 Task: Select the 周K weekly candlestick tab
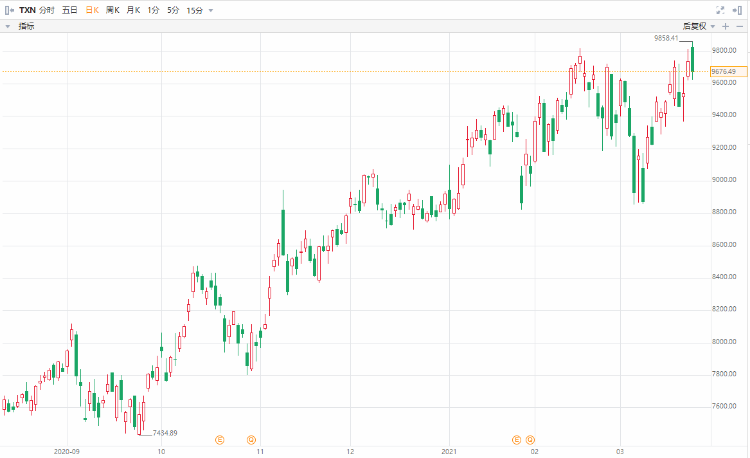click(113, 9)
